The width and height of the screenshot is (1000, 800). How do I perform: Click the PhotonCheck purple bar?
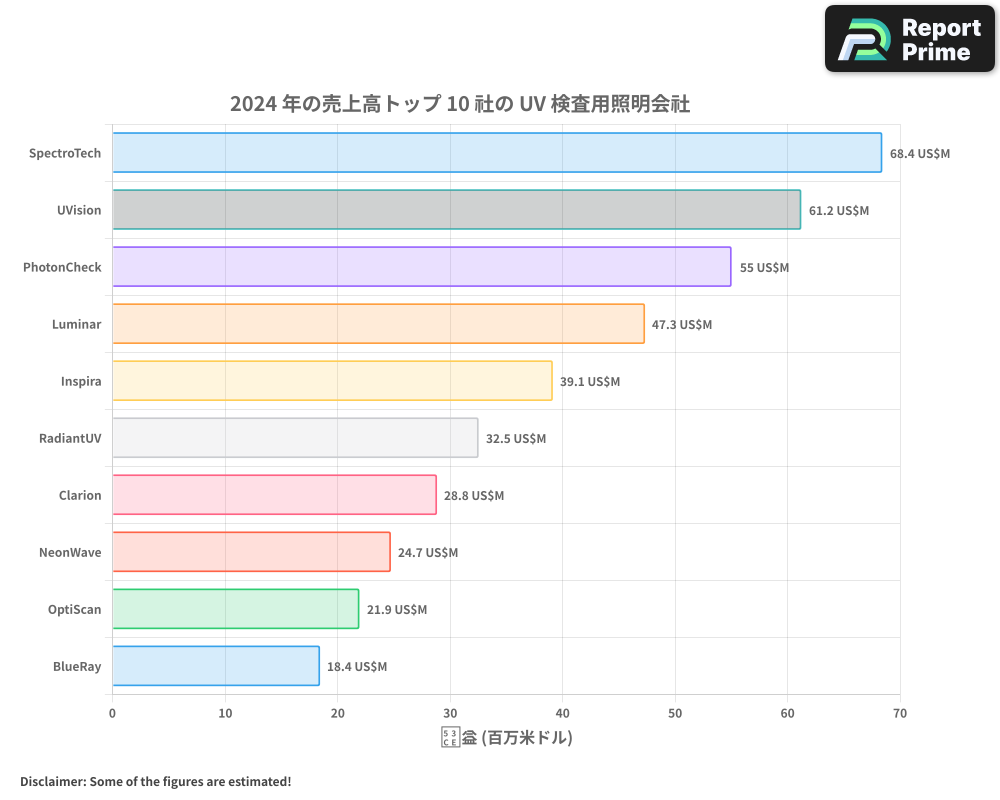click(x=421, y=267)
